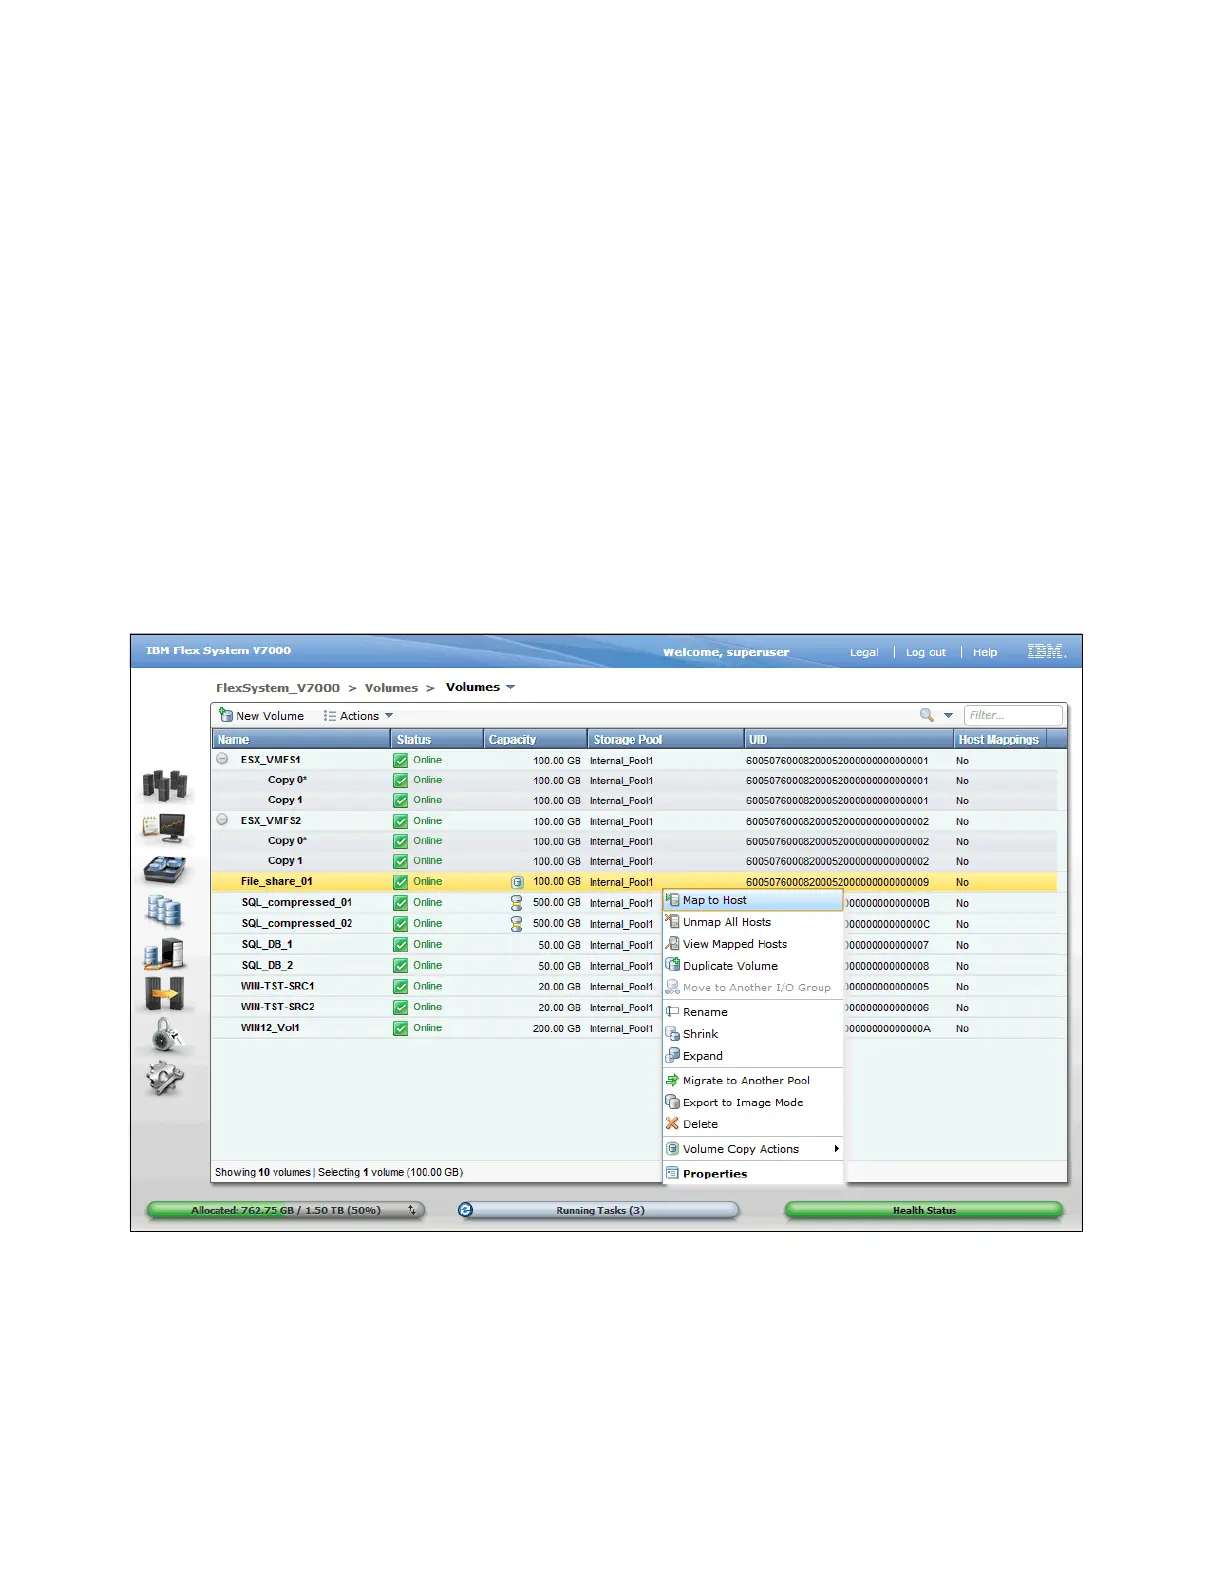
Task: Choose Shrink from context menu
Action: (754, 1034)
